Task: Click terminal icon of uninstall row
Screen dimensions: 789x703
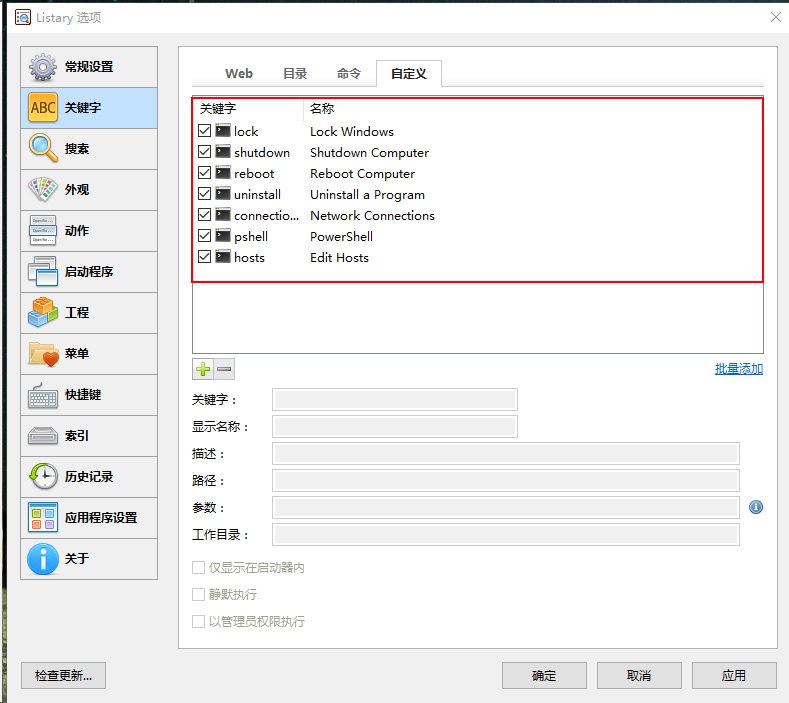Action: click(223, 194)
